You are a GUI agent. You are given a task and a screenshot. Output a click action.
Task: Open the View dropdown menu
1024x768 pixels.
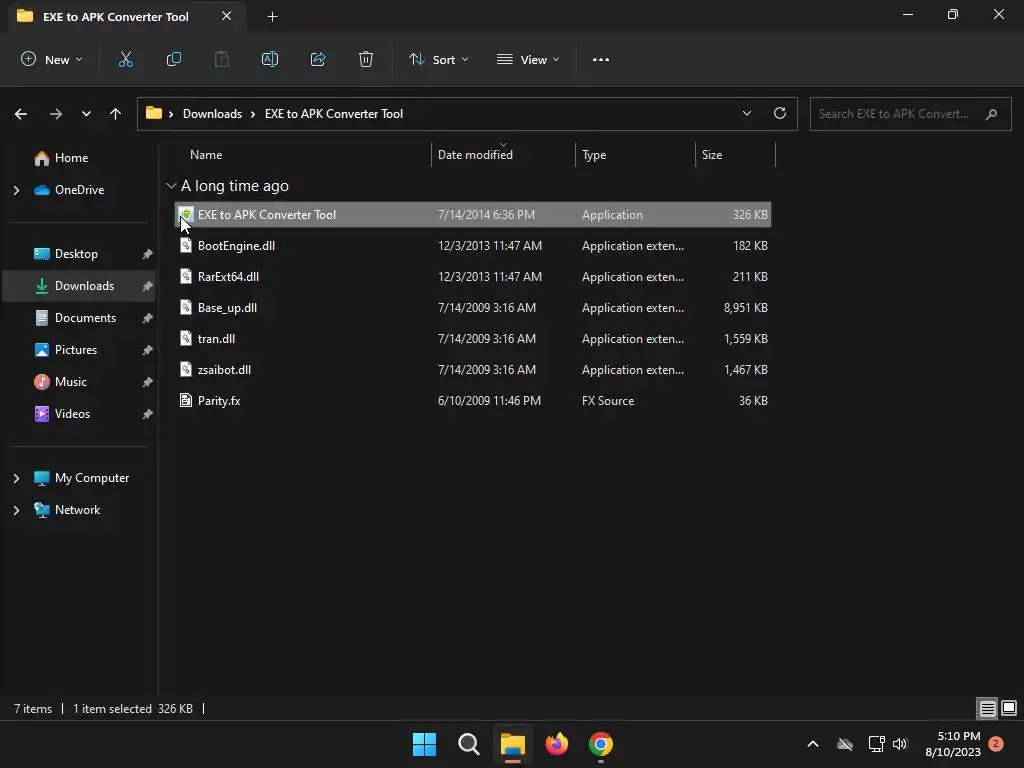(x=528, y=59)
